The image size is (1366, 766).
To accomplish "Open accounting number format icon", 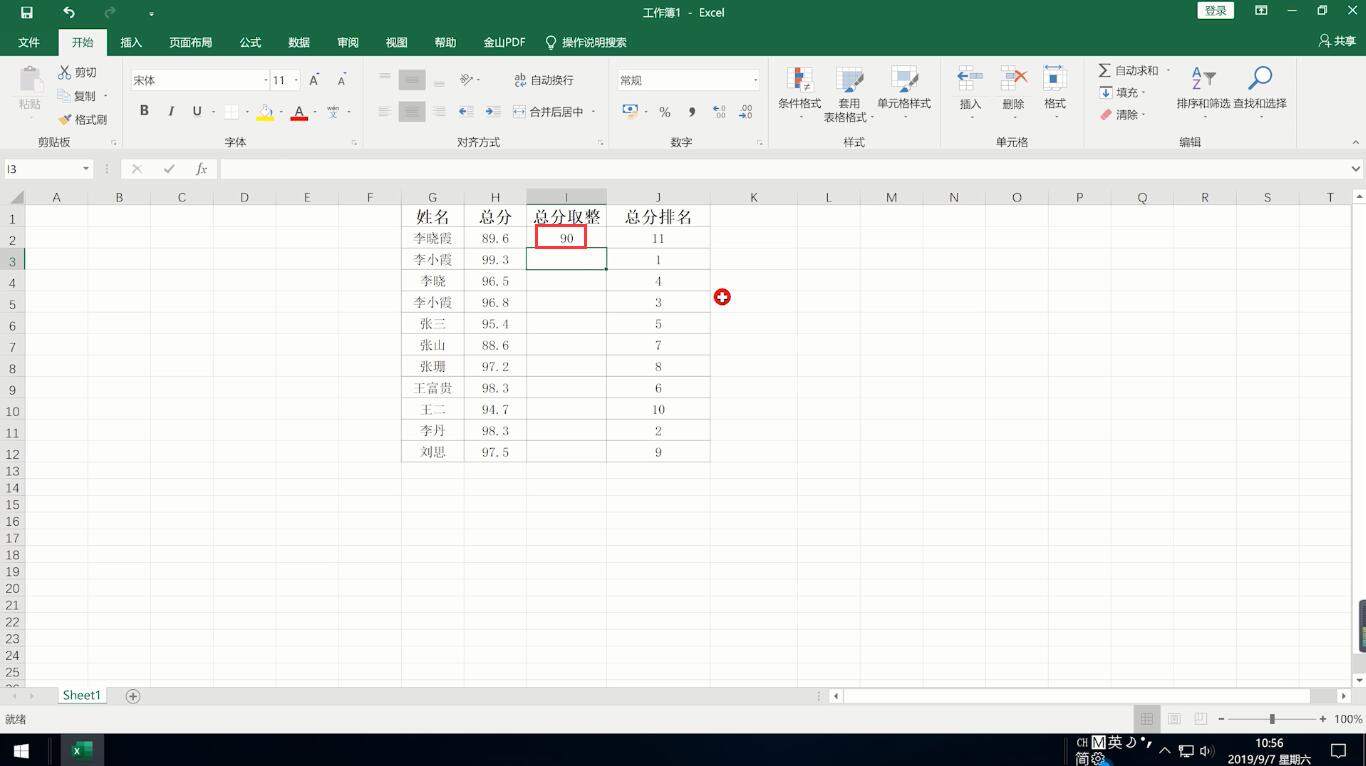I will [630, 111].
